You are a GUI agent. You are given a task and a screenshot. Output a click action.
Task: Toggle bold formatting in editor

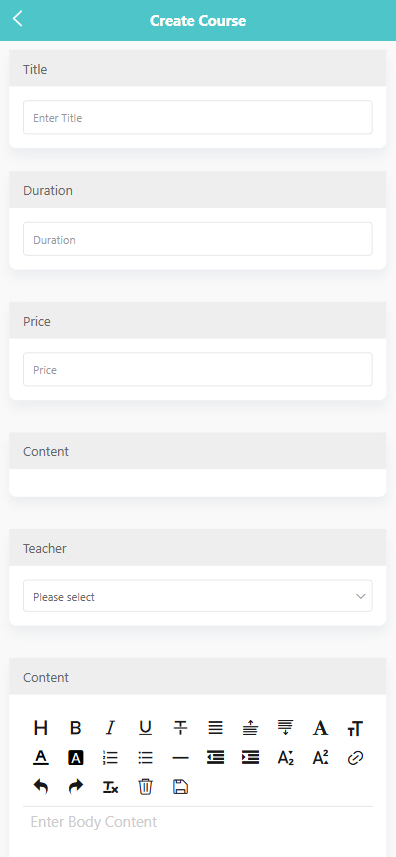coord(75,728)
